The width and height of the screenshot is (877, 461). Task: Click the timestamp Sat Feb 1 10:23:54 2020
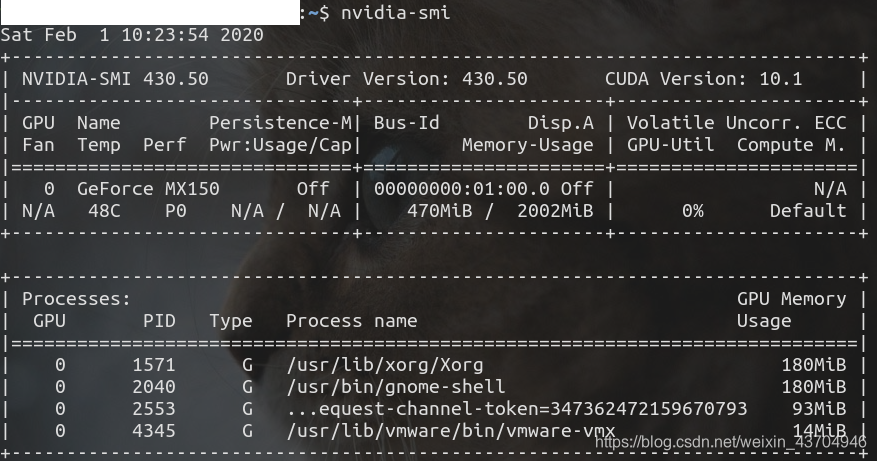coord(132,35)
